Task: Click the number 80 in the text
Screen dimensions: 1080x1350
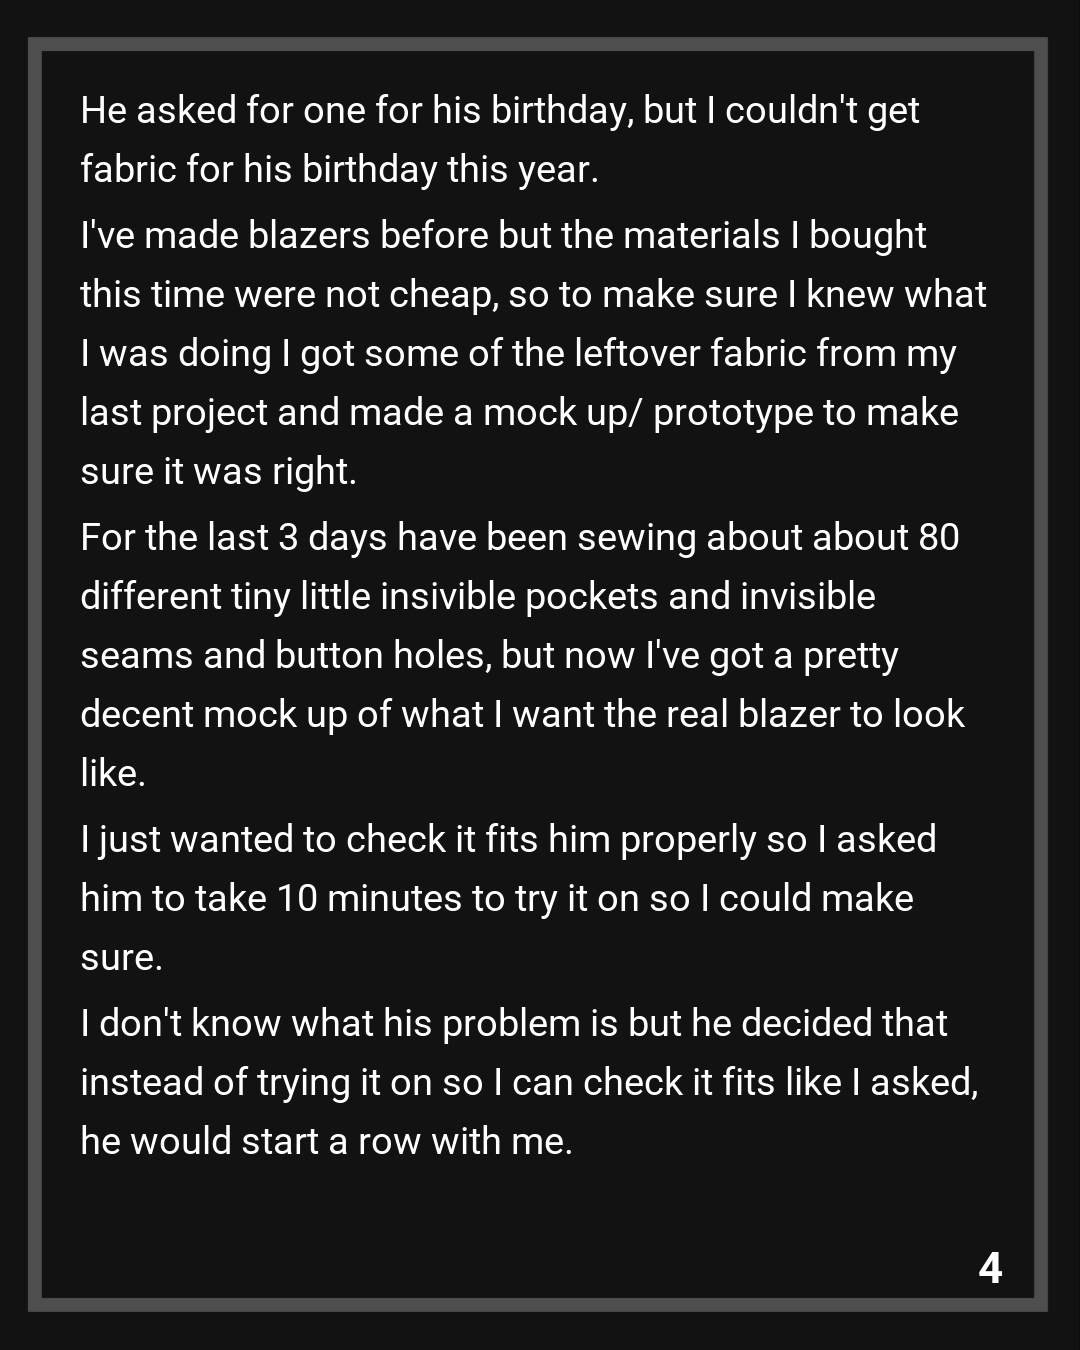Action: pos(938,538)
